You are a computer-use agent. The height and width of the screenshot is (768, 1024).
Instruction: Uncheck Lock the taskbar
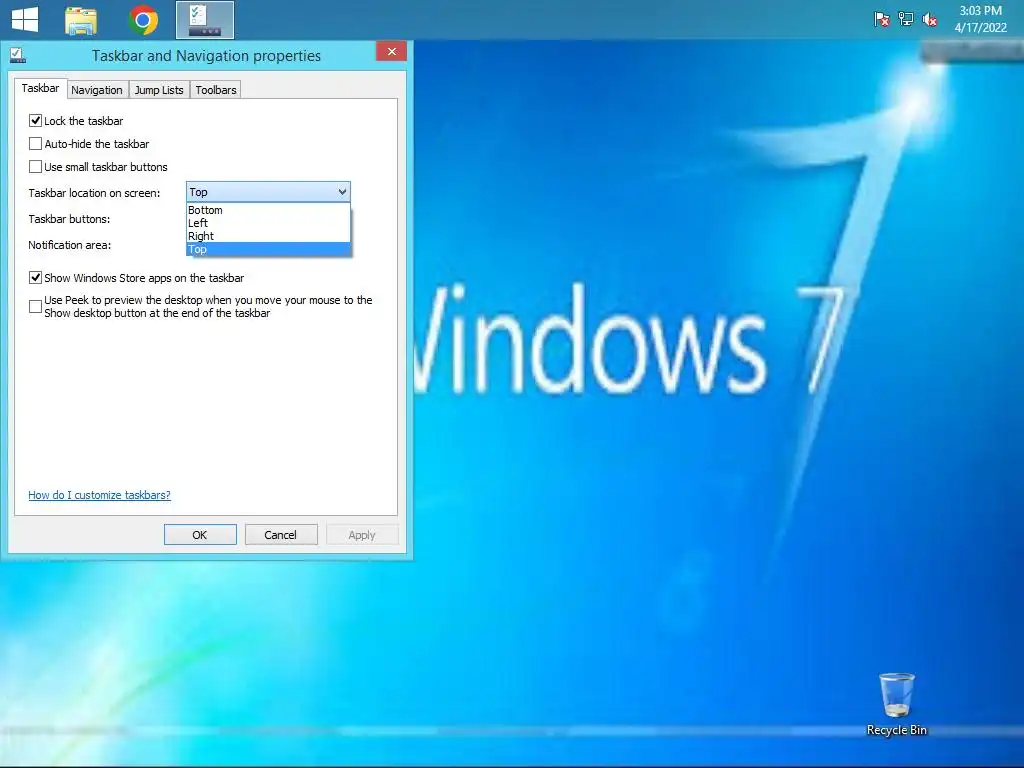point(35,121)
